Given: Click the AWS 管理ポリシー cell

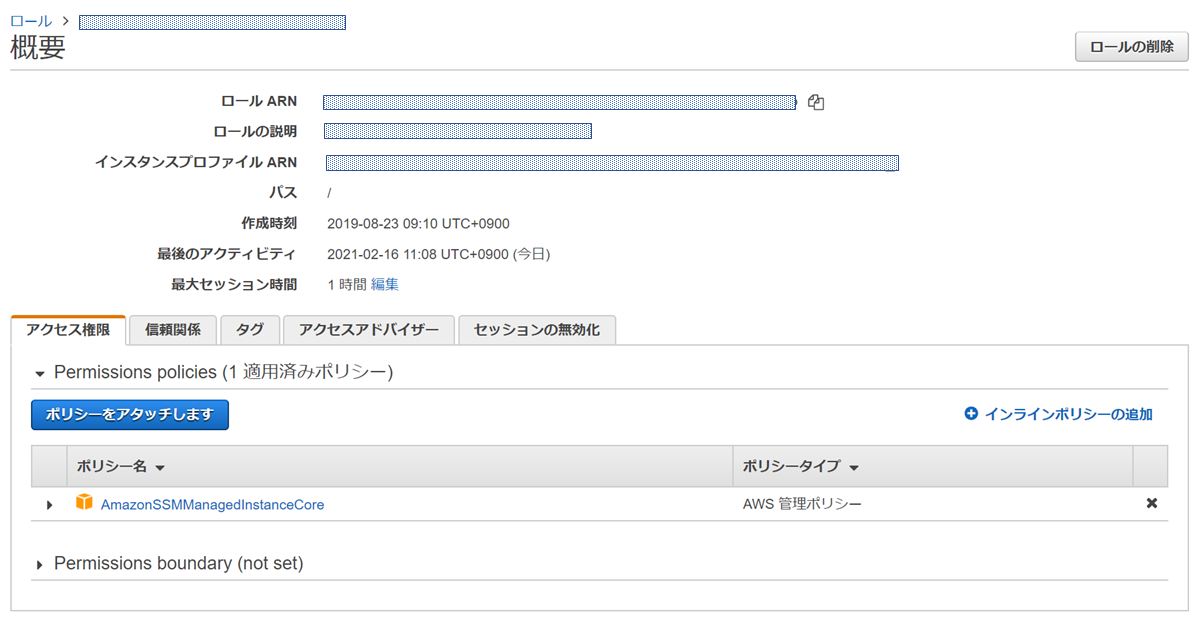Looking at the screenshot, I should (x=802, y=504).
